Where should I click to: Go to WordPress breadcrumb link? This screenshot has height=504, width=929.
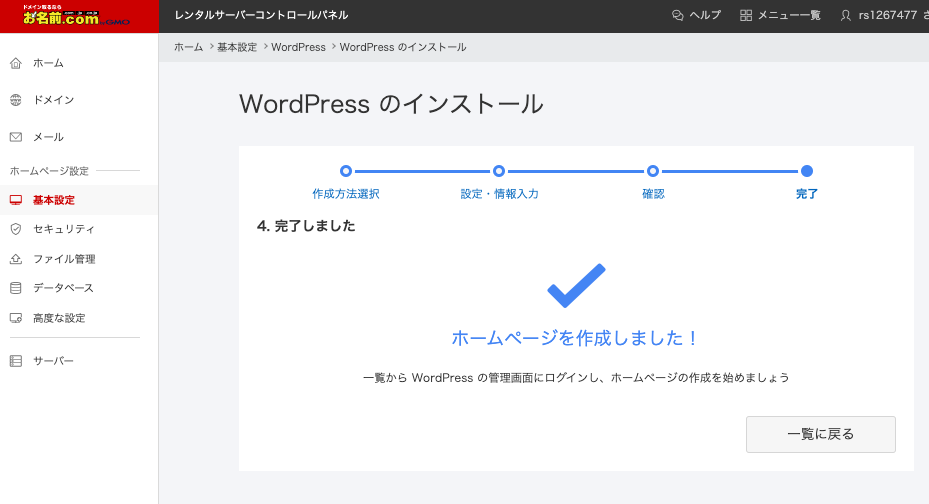[x=298, y=47]
